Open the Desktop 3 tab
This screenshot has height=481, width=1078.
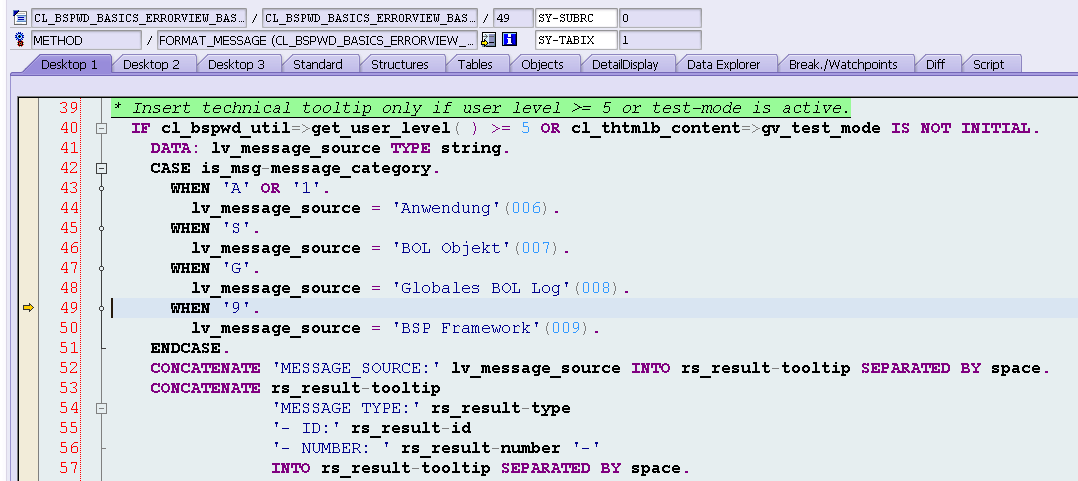click(236, 65)
